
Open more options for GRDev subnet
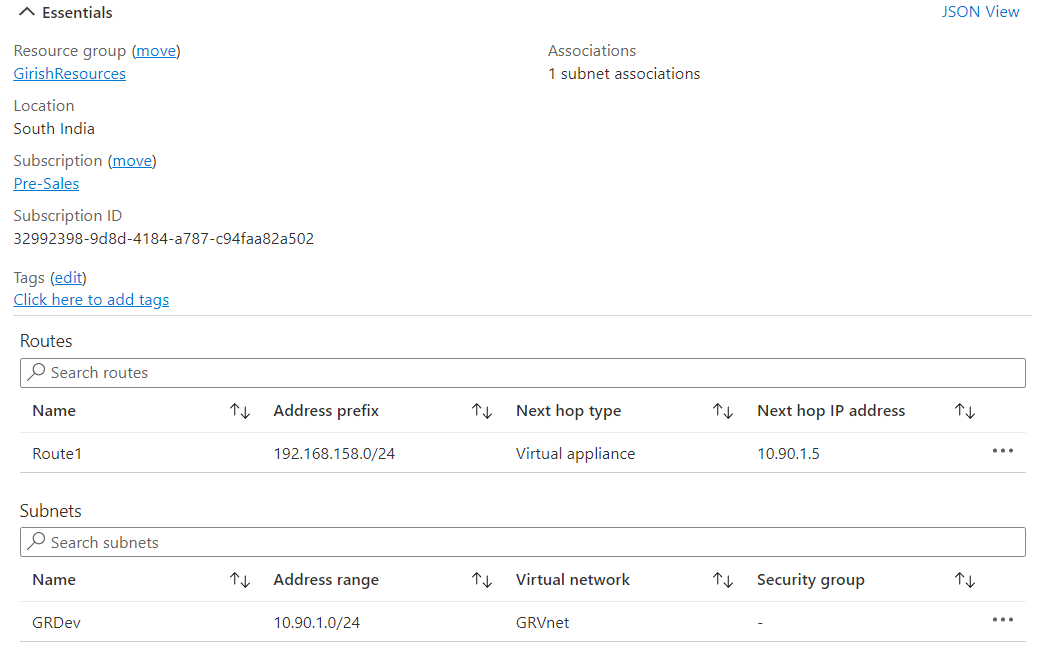click(x=1002, y=620)
